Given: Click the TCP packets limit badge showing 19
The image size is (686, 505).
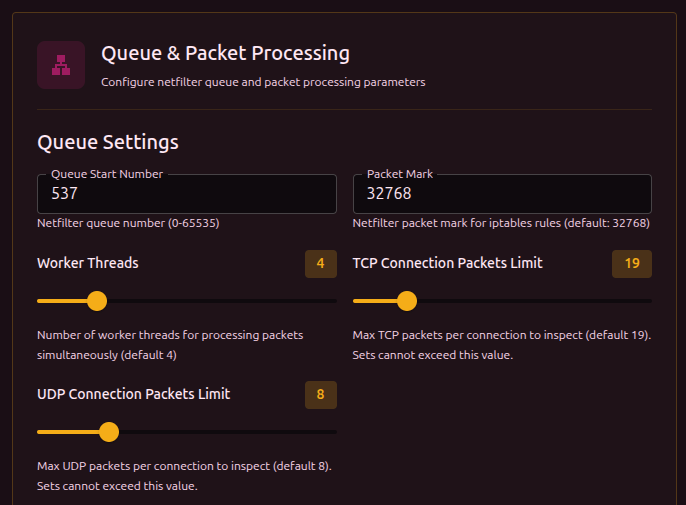Looking at the screenshot, I should [x=631, y=264].
